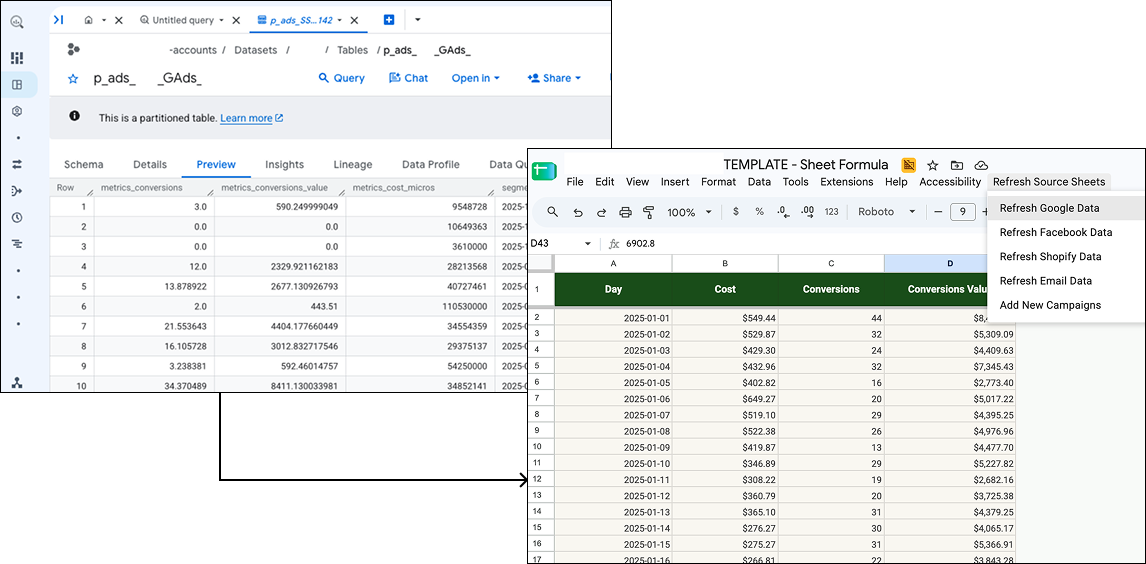Click the Chat button in BigQuery
This screenshot has width=1146, height=564.
pos(409,78)
